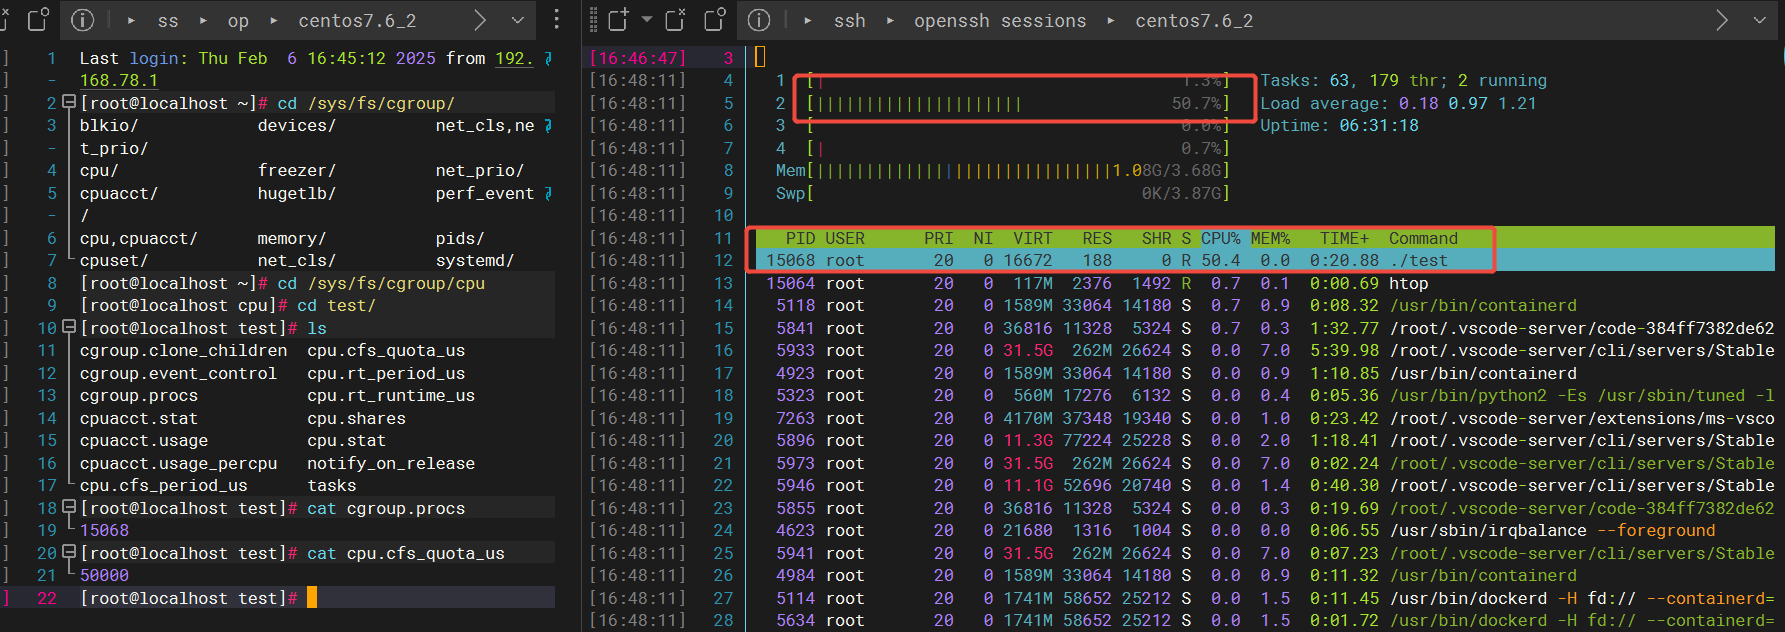Click the terminal prompt on line 22
This screenshot has height=632, width=1785.
188,598
